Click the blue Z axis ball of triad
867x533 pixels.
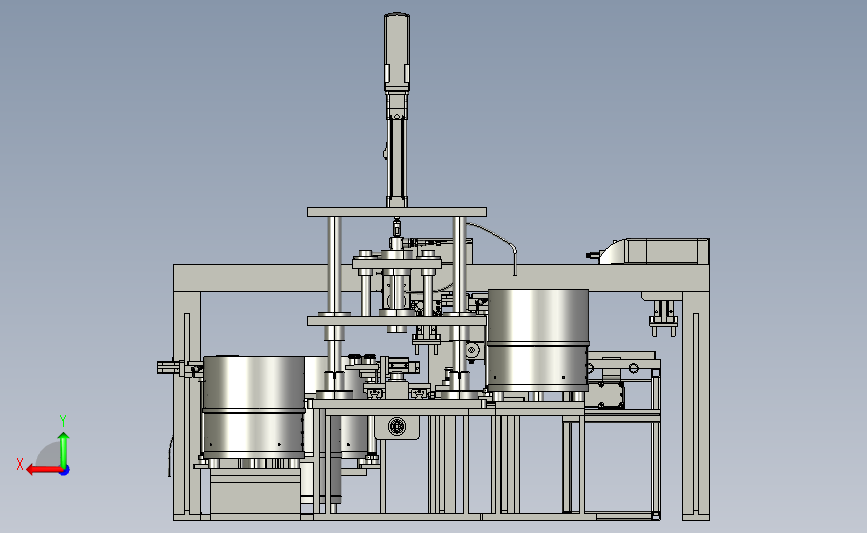coord(65,471)
